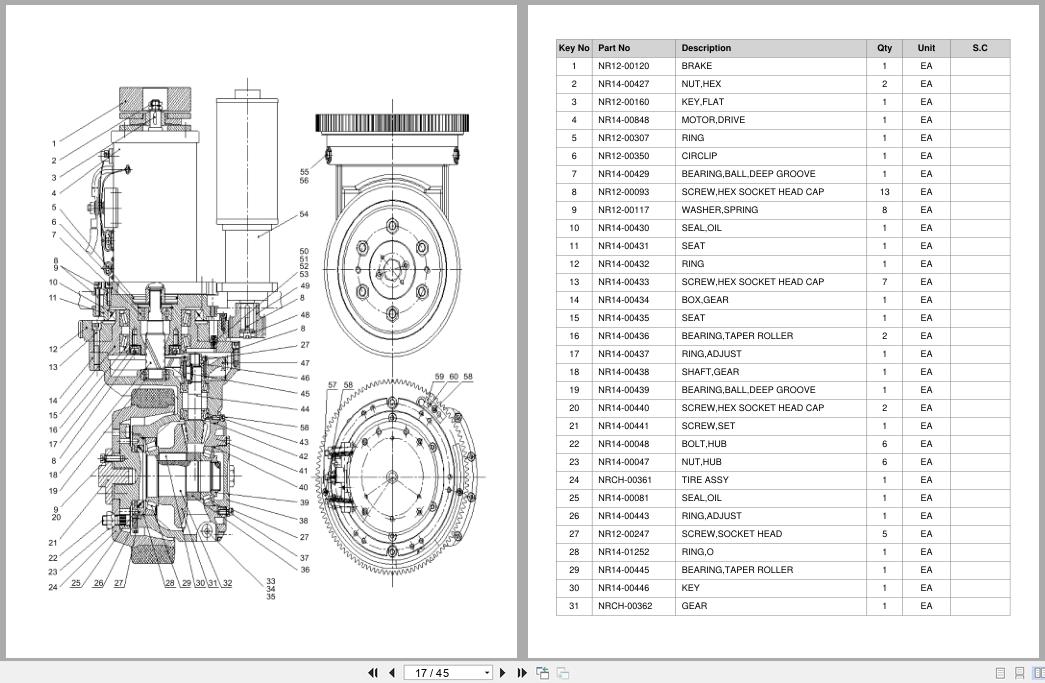Click part number NR14-00081
Image resolution: width=1045 pixels, height=683 pixels.
point(623,498)
